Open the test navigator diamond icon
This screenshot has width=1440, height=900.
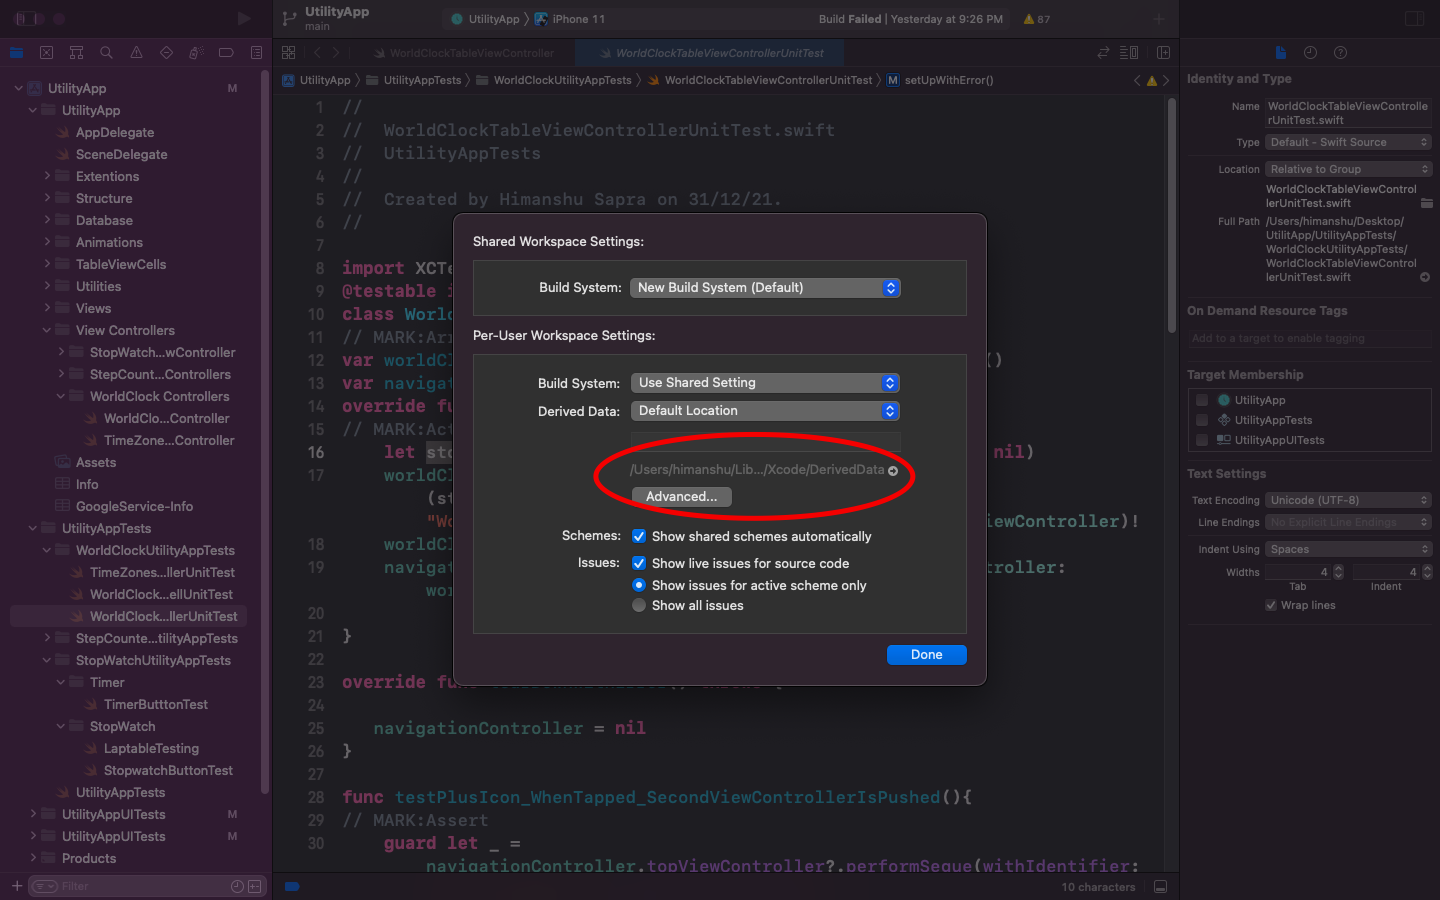point(166,53)
